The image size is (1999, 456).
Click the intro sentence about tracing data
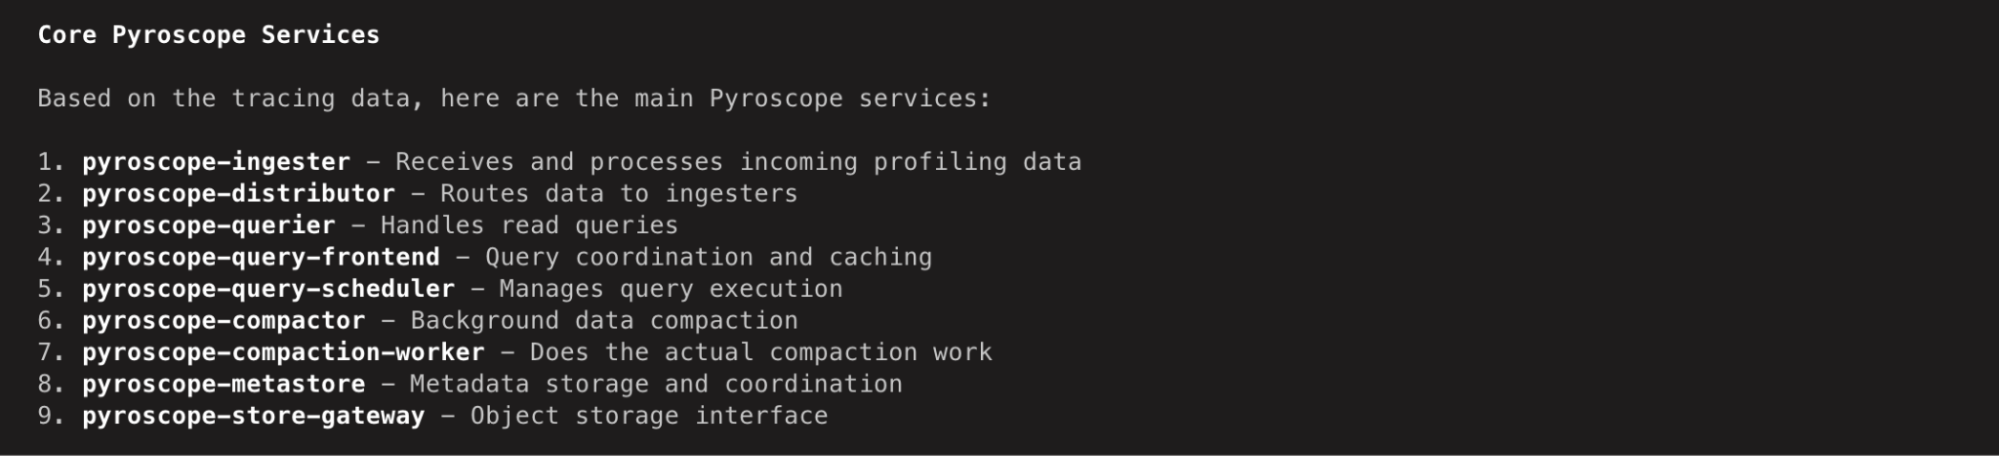[x=514, y=99]
